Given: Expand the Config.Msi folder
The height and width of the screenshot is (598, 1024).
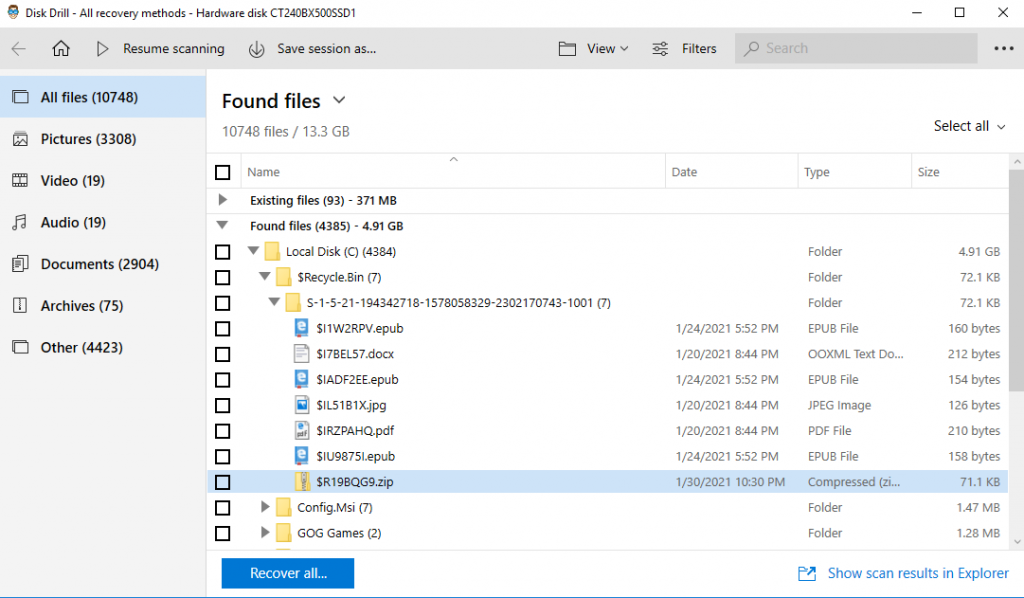Looking at the screenshot, I should coord(265,508).
